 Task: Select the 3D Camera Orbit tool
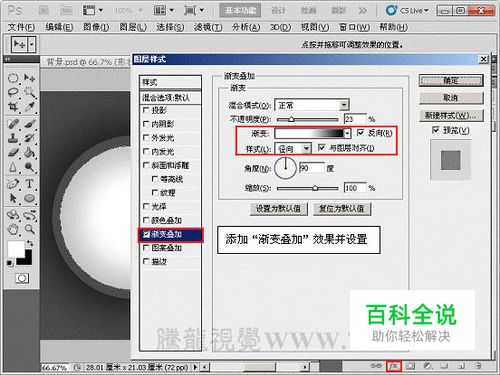pos(29,215)
